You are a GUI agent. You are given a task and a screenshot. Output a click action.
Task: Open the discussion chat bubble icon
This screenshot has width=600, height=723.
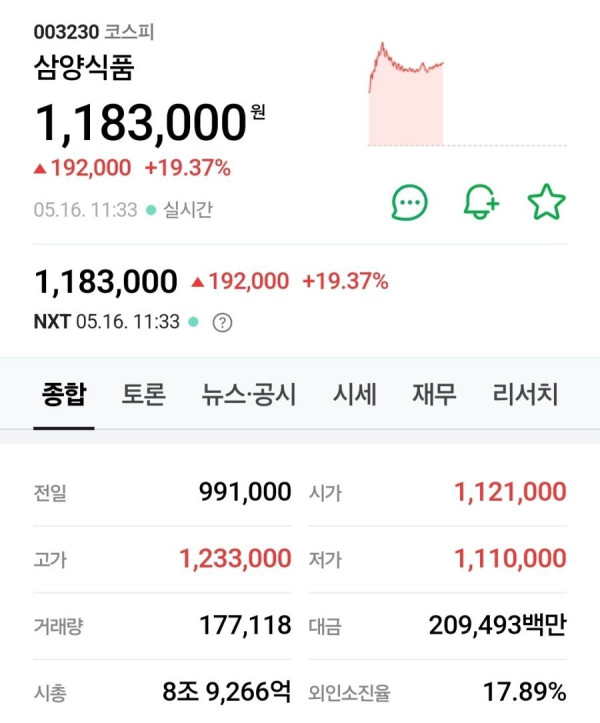tap(409, 203)
